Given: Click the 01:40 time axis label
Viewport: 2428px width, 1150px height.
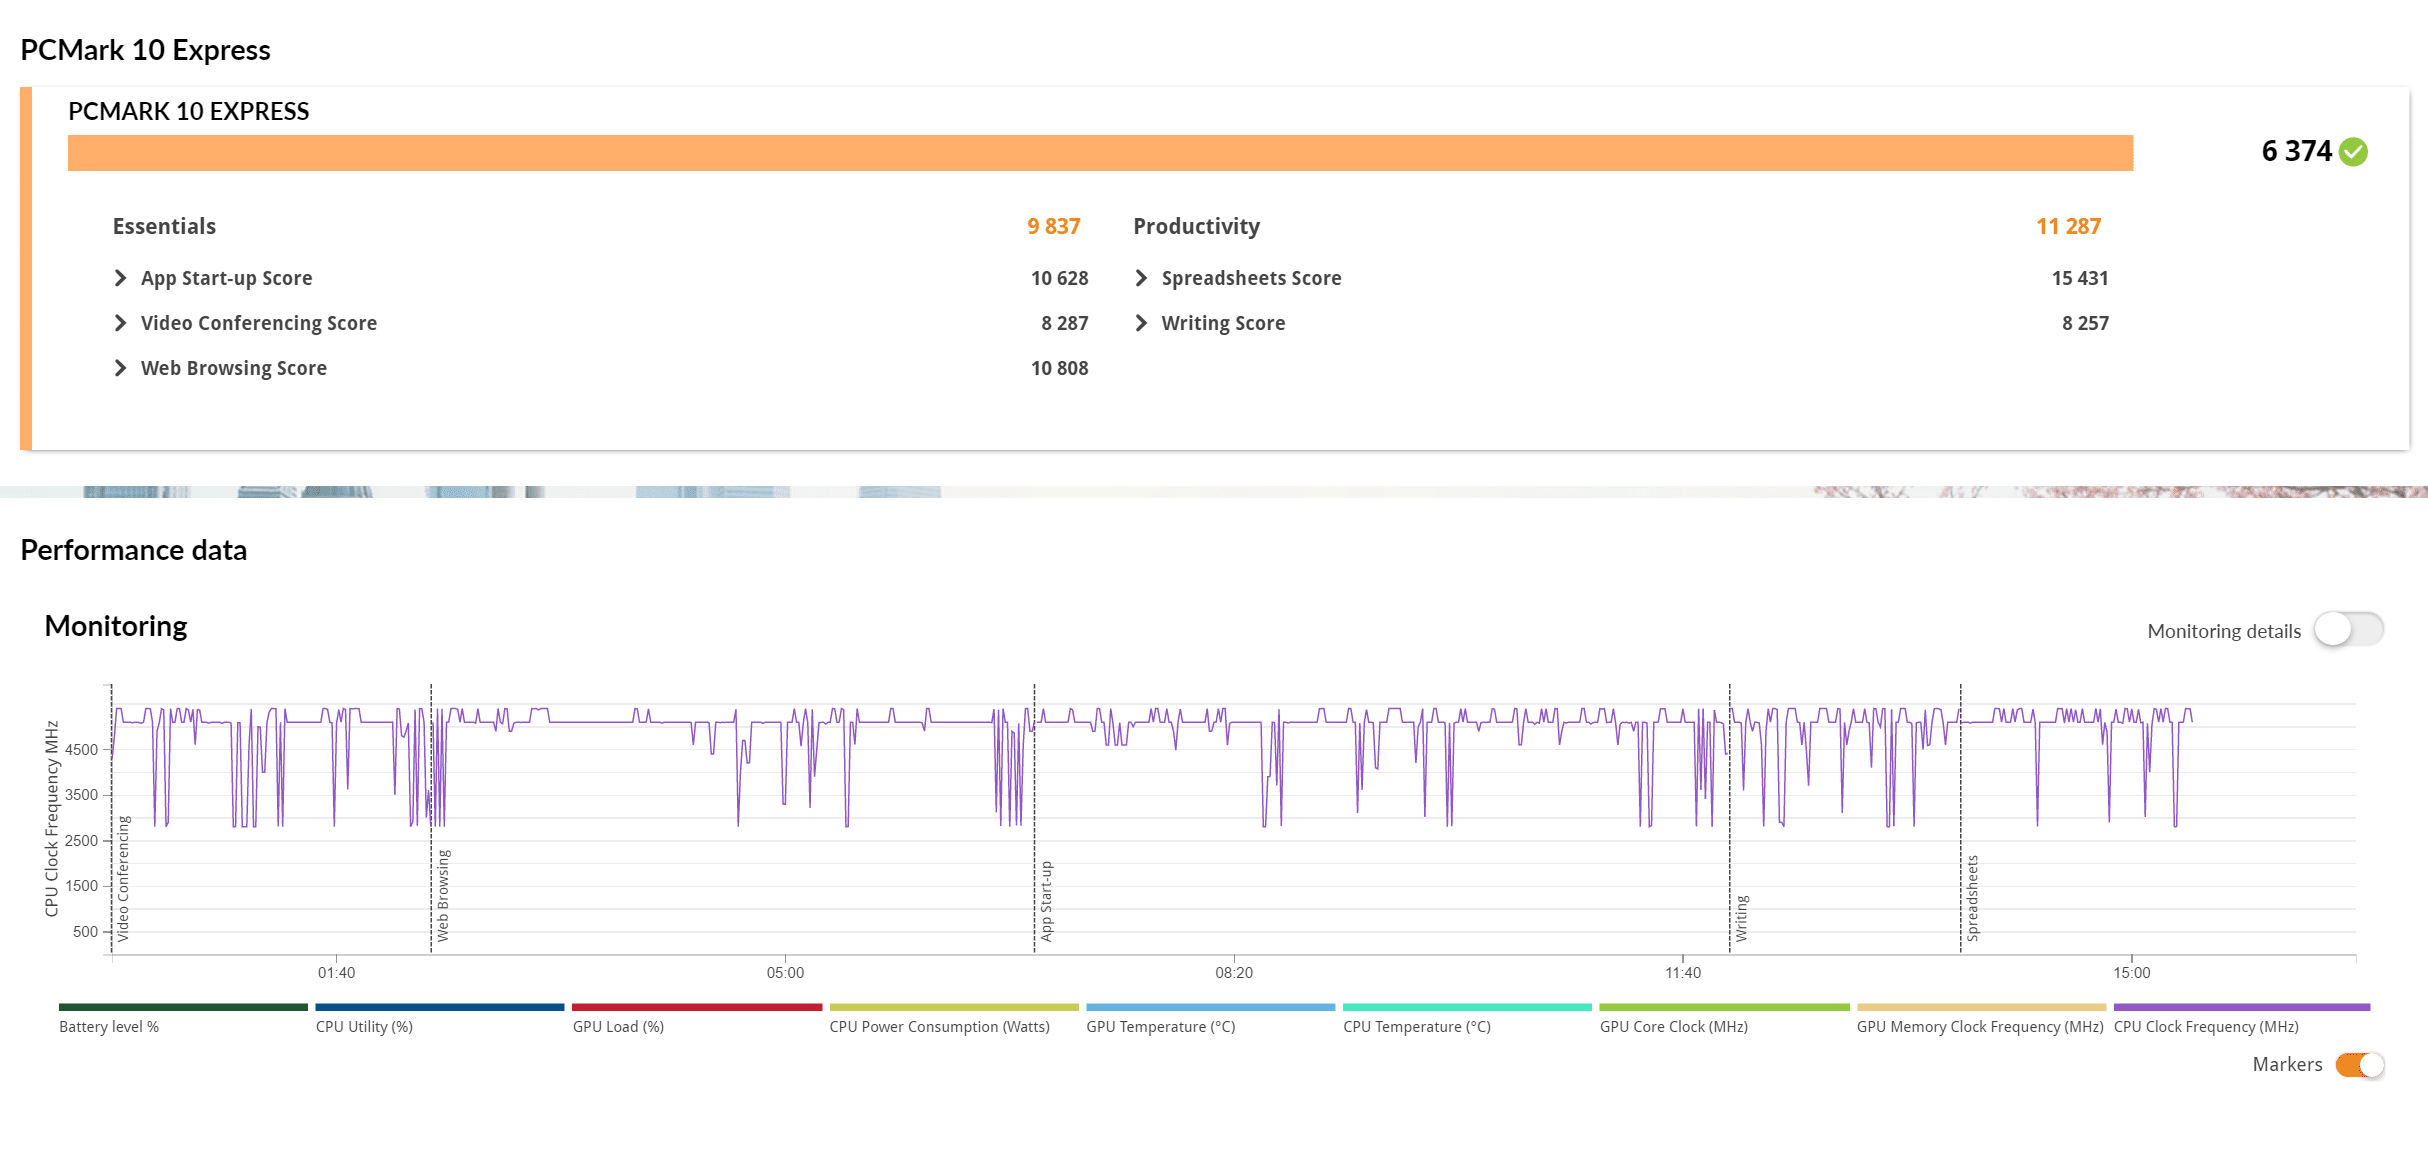Looking at the screenshot, I should [x=336, y=973].
